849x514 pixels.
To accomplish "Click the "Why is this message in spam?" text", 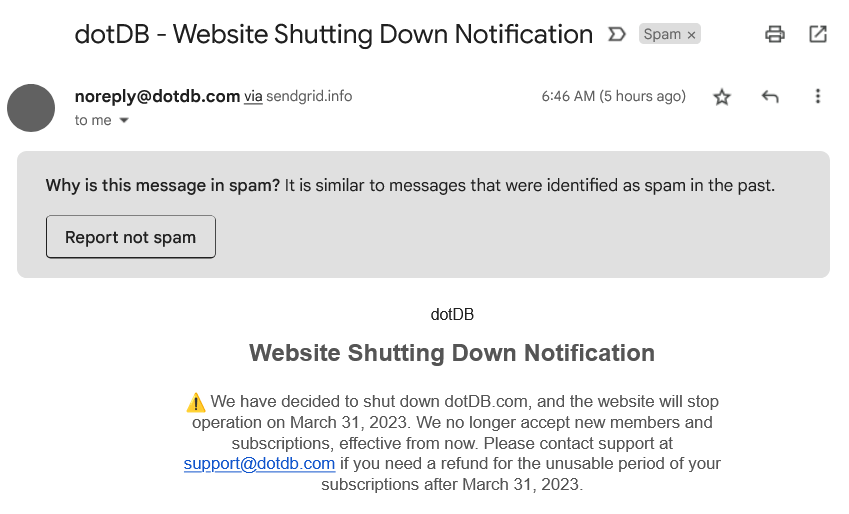I will pyautogui.click(x=162, y=185).
